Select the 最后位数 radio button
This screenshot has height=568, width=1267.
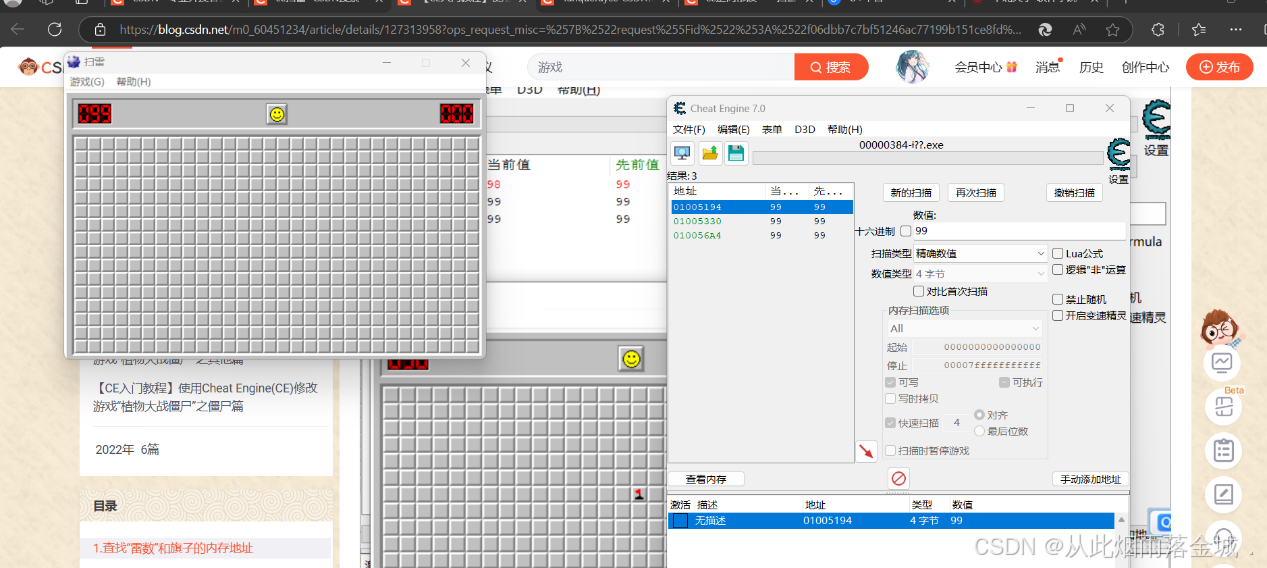[979, 430]
